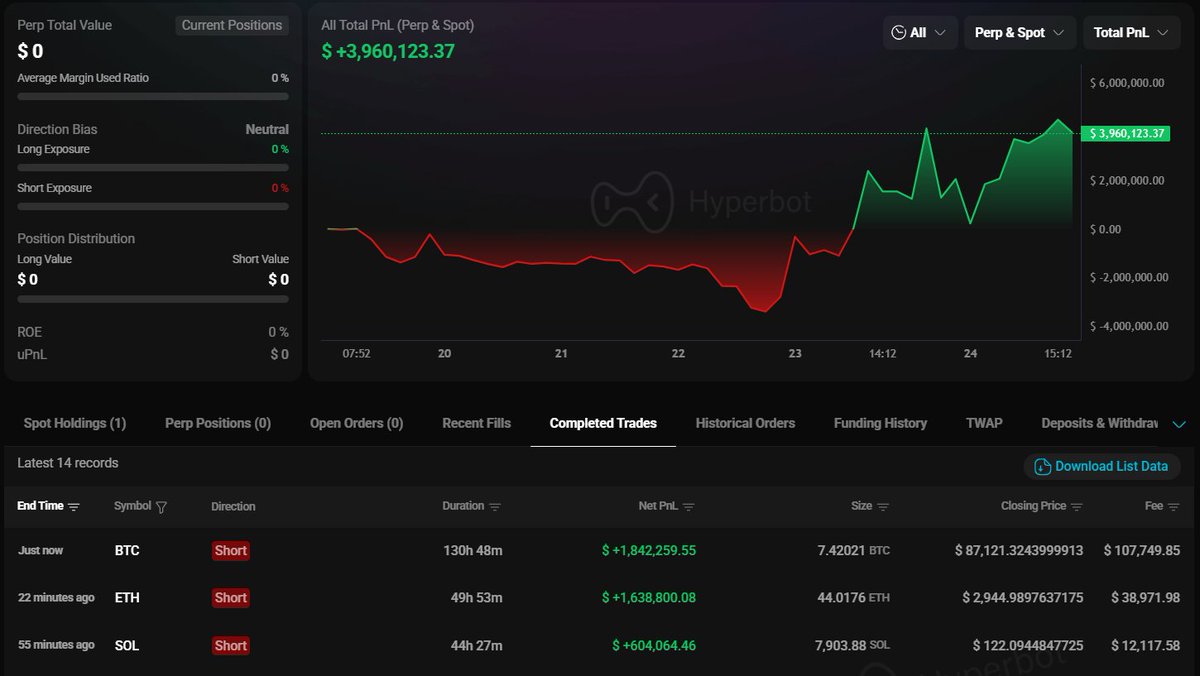The height and width of the screenshot is (676, 1200).
Task: Switch to the Spot Holdings tab
Action: point(75,423)
